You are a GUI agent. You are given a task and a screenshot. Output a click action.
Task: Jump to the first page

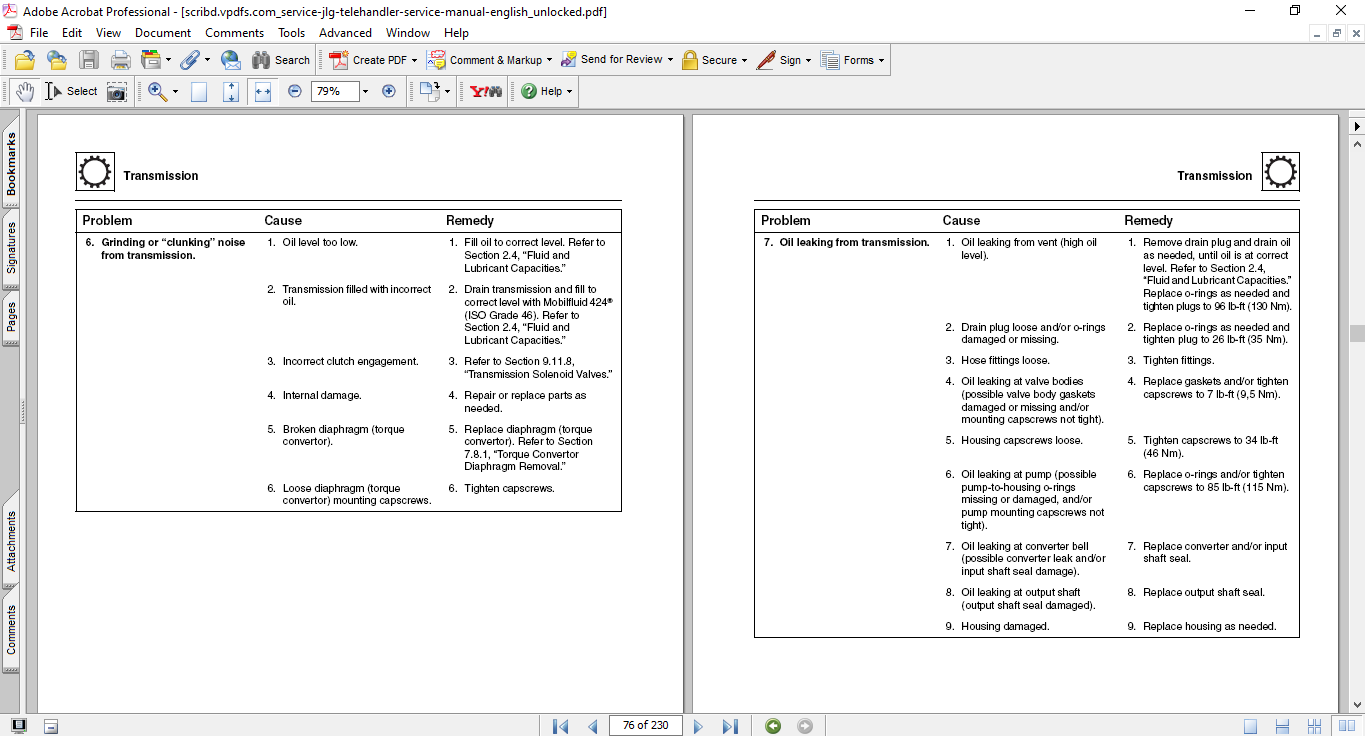[561, 726]
